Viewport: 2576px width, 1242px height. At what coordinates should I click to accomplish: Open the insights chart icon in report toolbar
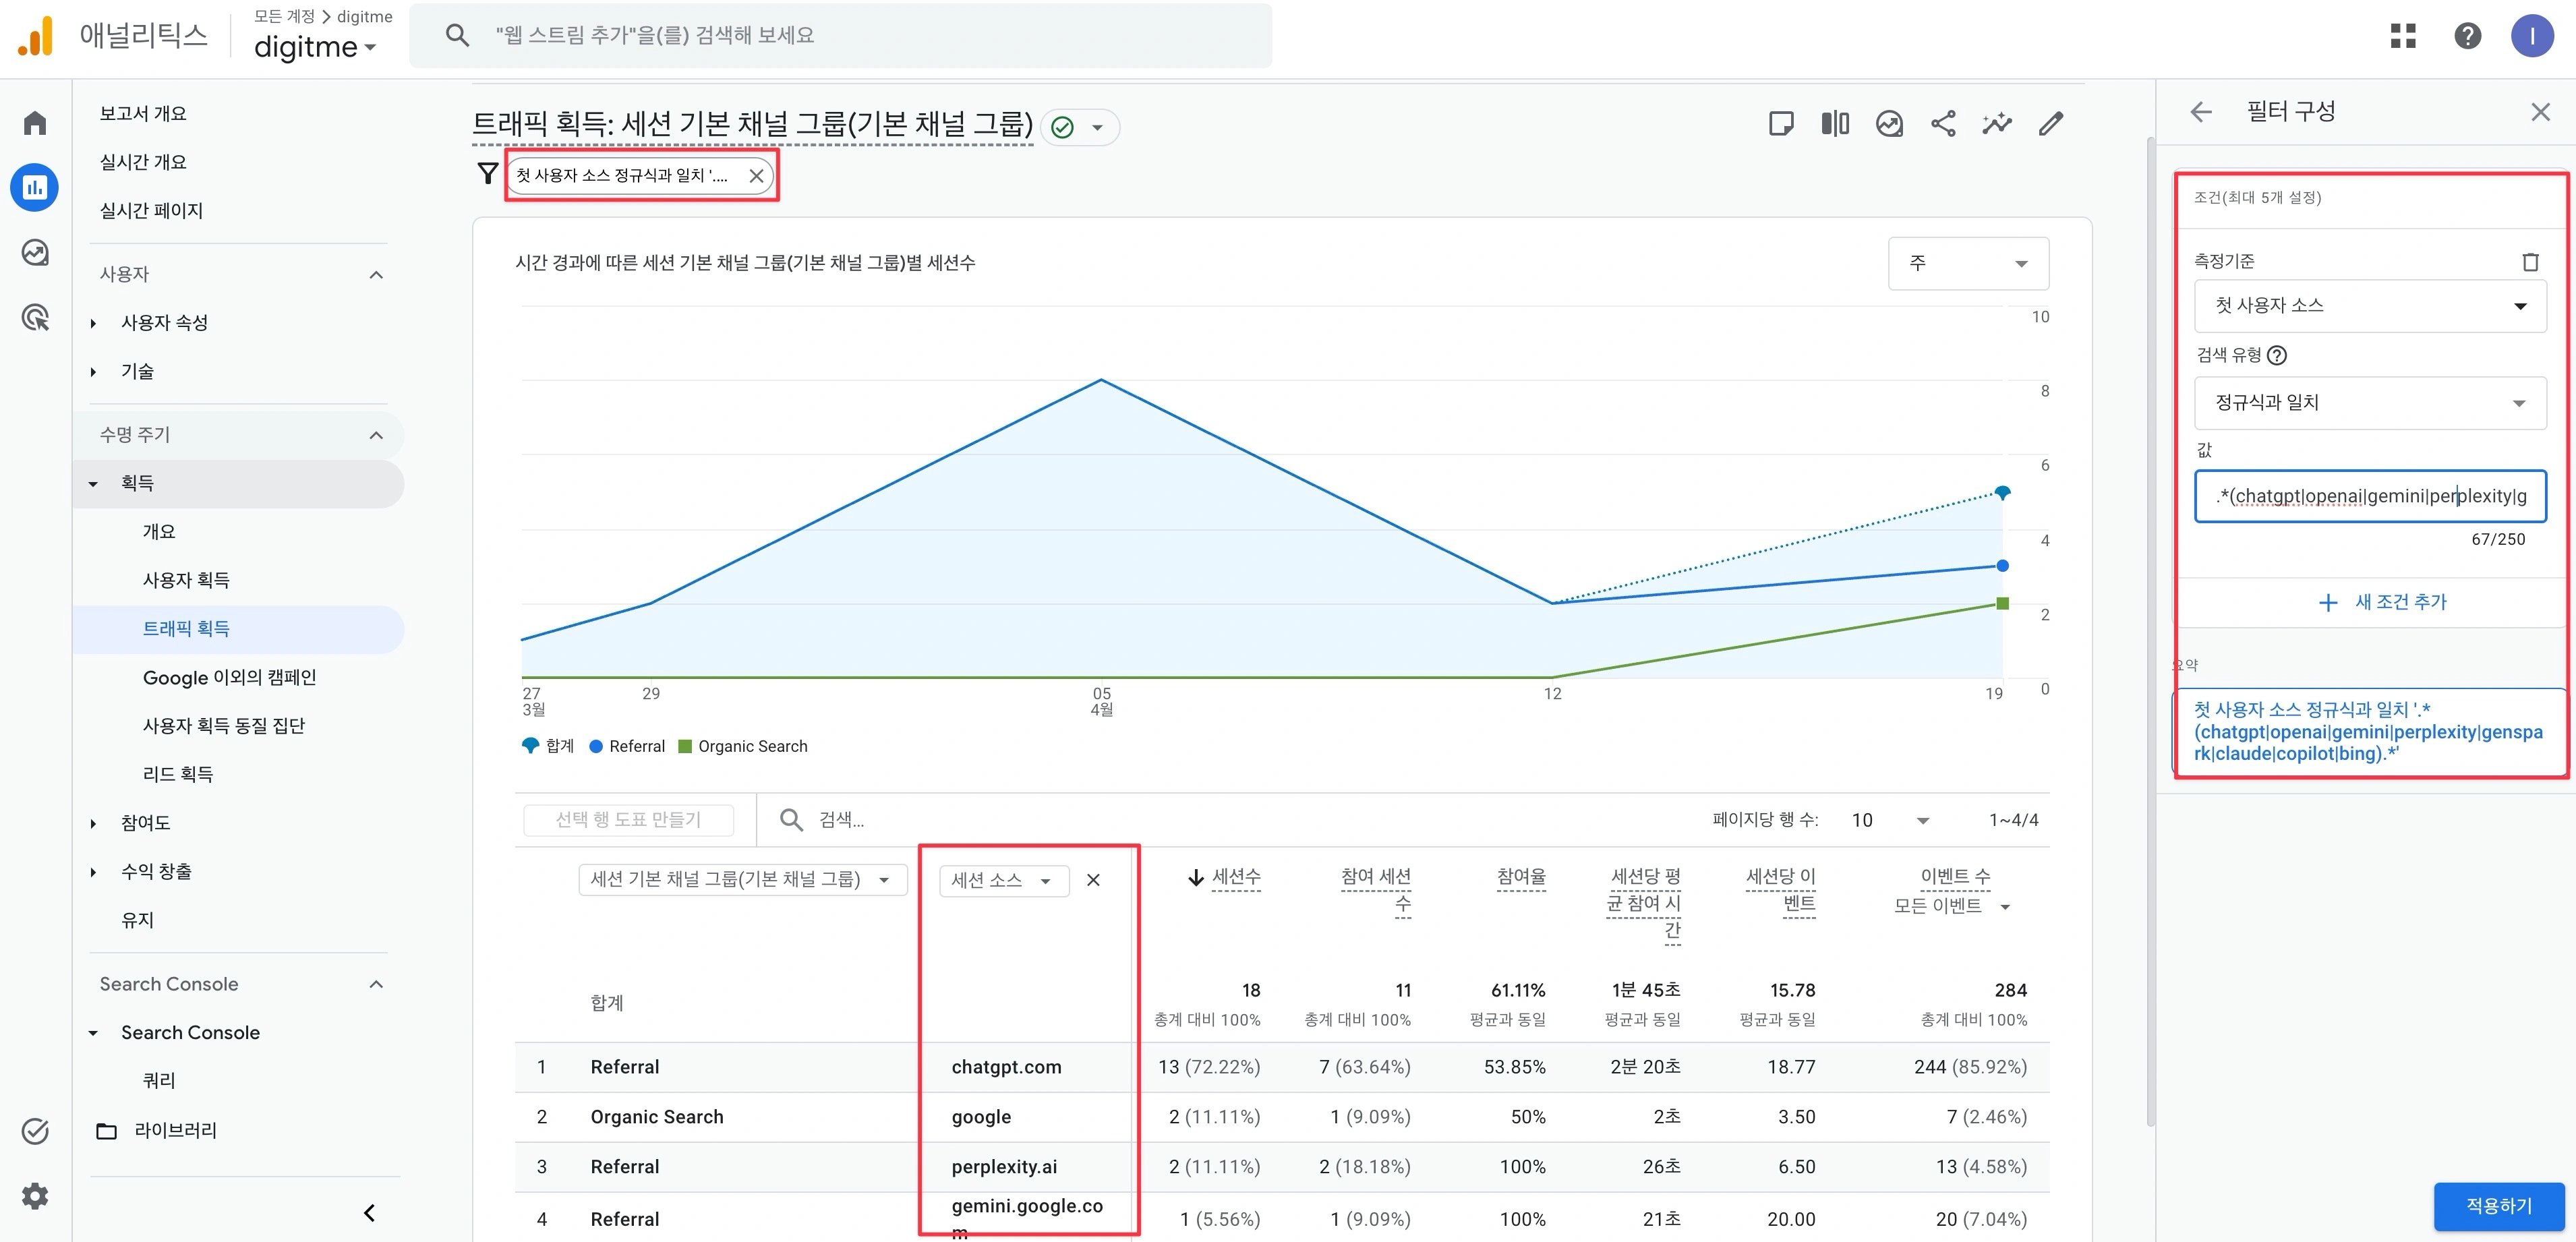tap(1889, 124)
